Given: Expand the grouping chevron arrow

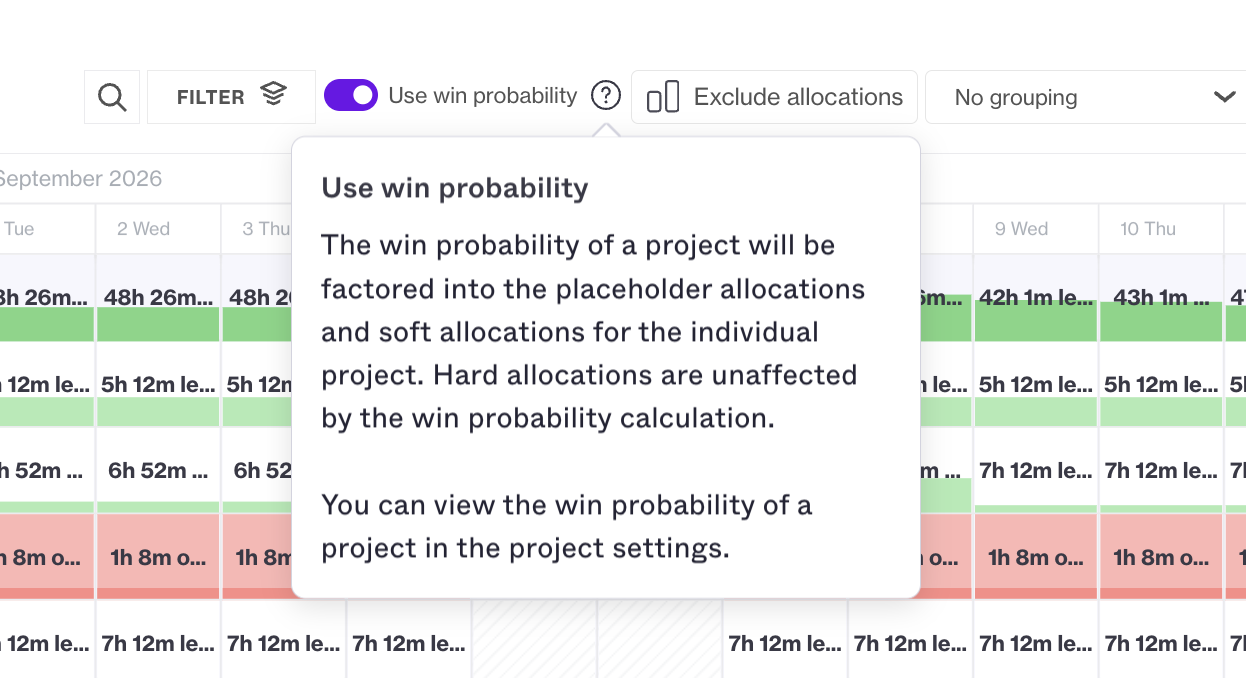Looking at the screenshot, I should [x=1224, y=97].
